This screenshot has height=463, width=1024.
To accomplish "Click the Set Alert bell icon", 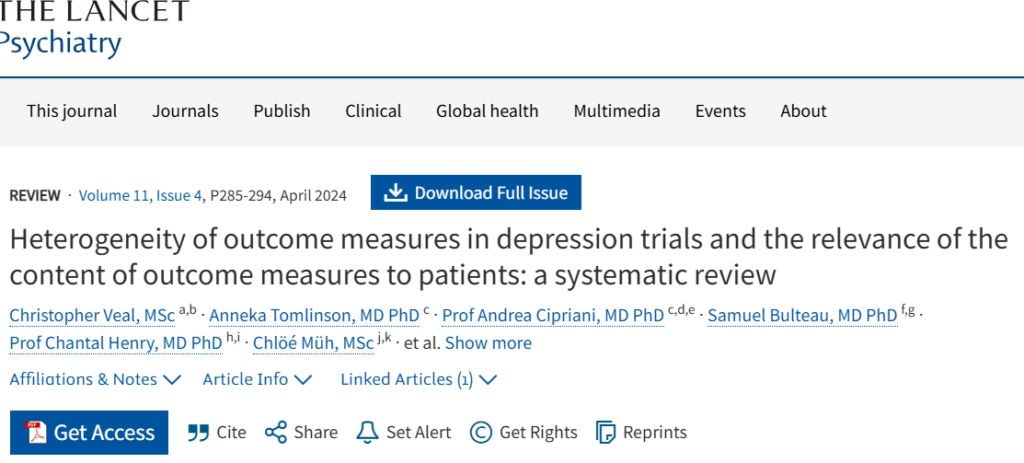I will (368, 432).
